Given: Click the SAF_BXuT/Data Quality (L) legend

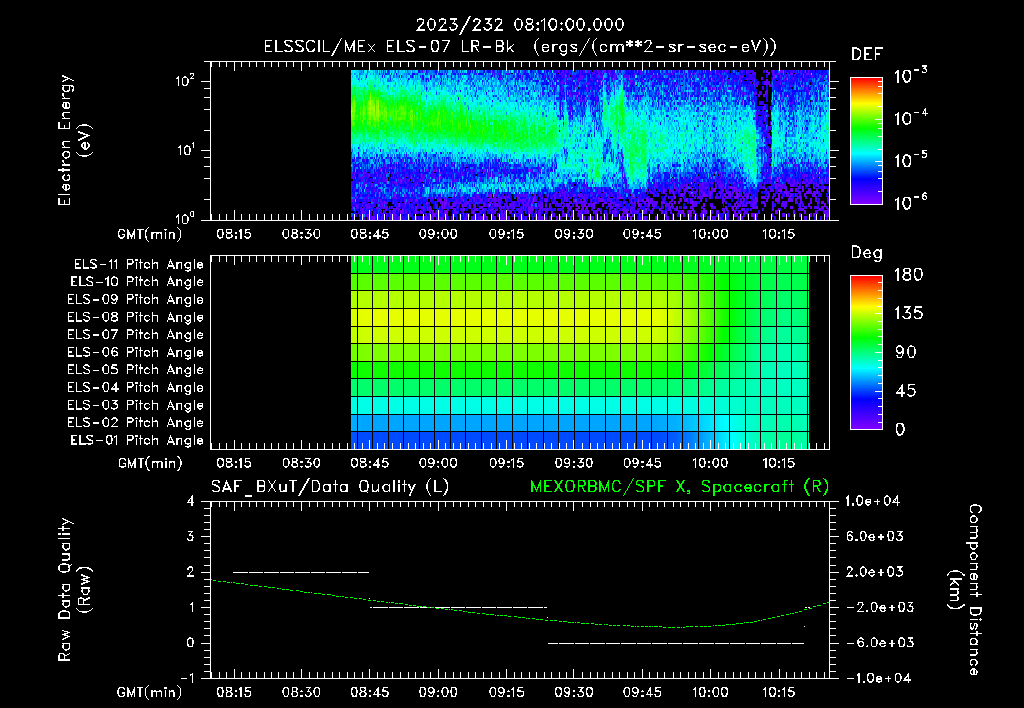Looking at the screenshot, I should click(330, 487).
